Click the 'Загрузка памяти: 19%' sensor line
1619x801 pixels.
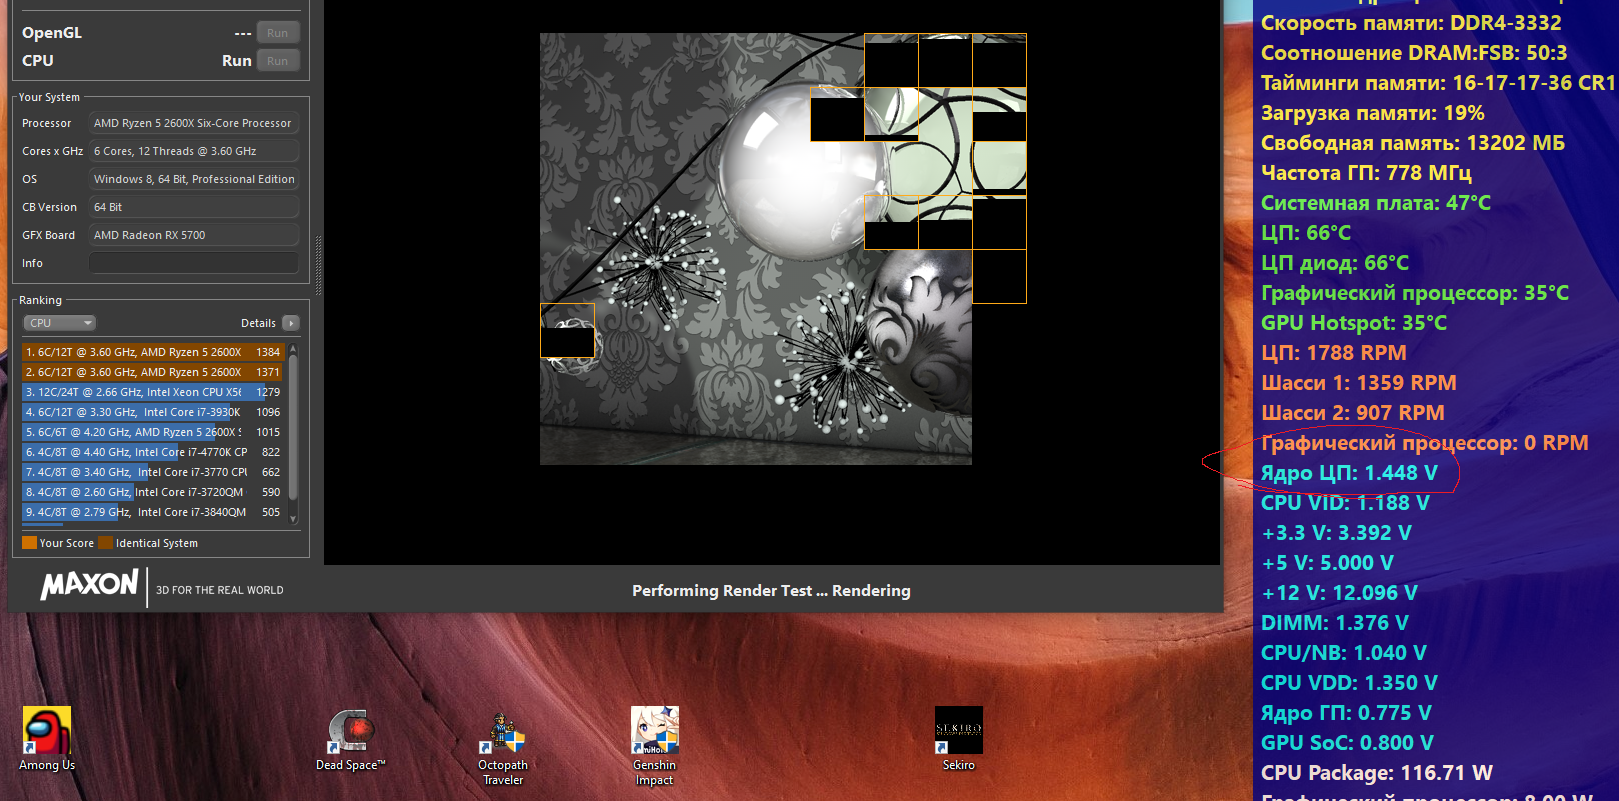click(1373, 113)
